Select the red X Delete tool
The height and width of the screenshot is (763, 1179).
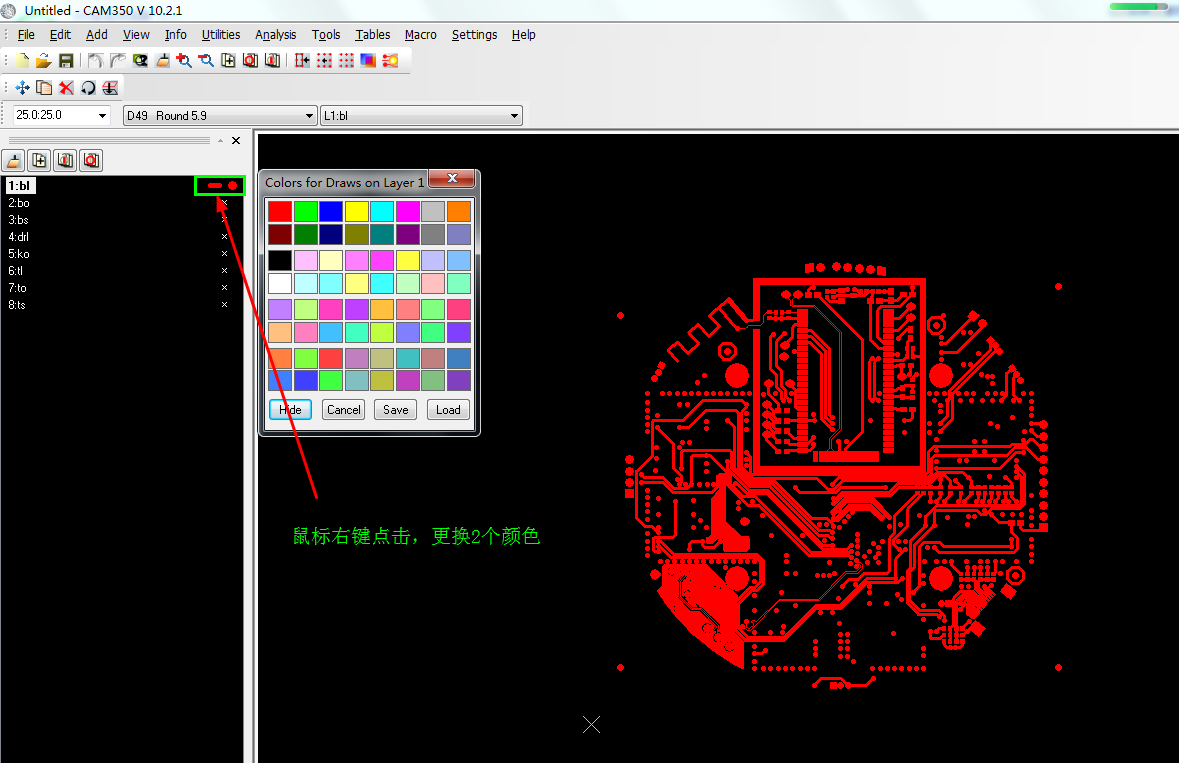pyautogui.click(x=66, y=88)
